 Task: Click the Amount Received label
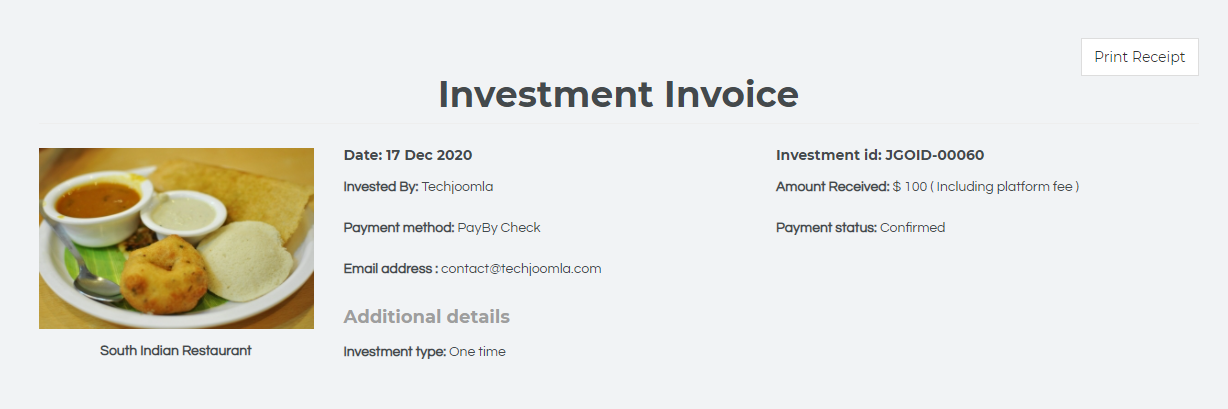tap(832, 186)
